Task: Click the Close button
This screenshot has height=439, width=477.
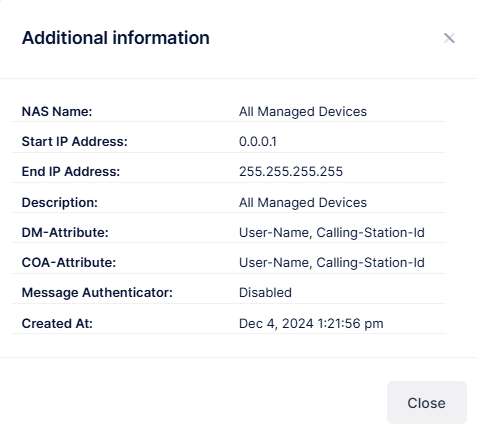Action: pyautogui.click(x=427, y=403)
